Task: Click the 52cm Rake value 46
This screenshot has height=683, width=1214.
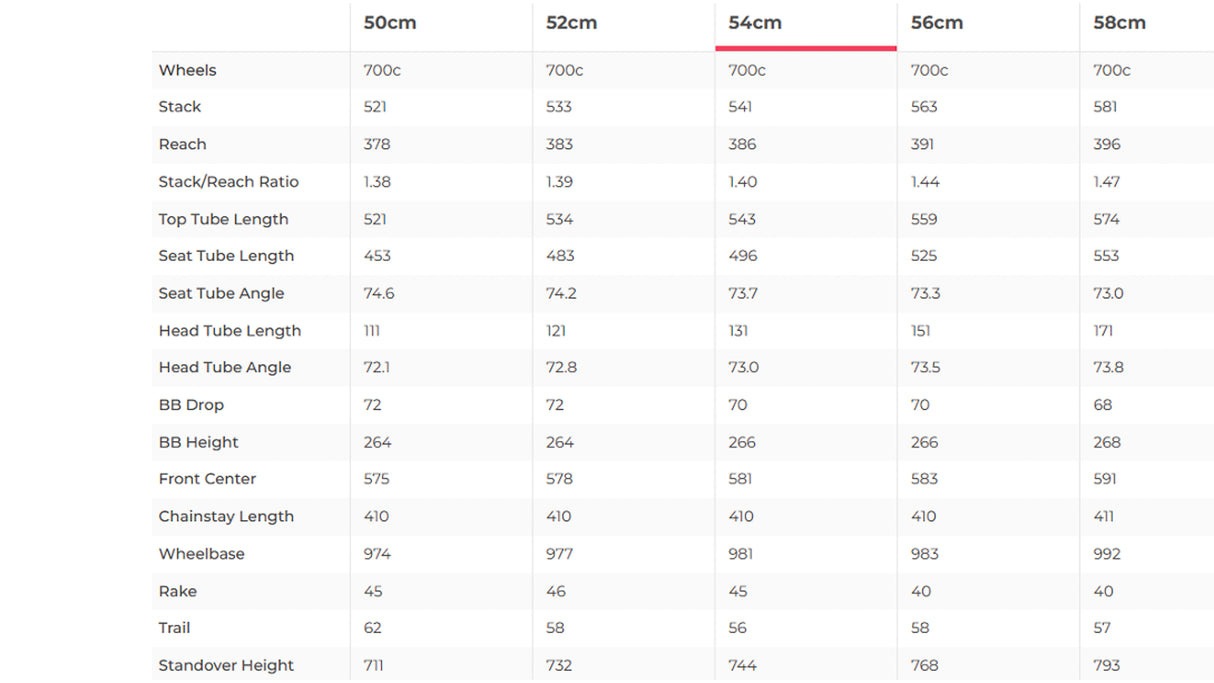Action: [x=556, y=591]
